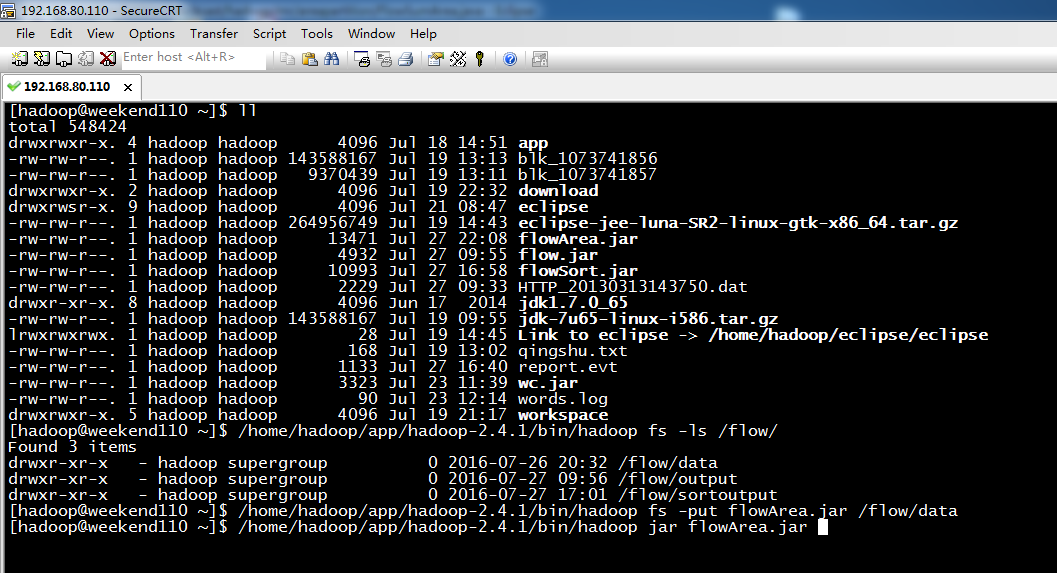The height and width of the screenshot is (573, 1057).
Task: Click 'blk_1073741856' file name
Action: [588, 159]
